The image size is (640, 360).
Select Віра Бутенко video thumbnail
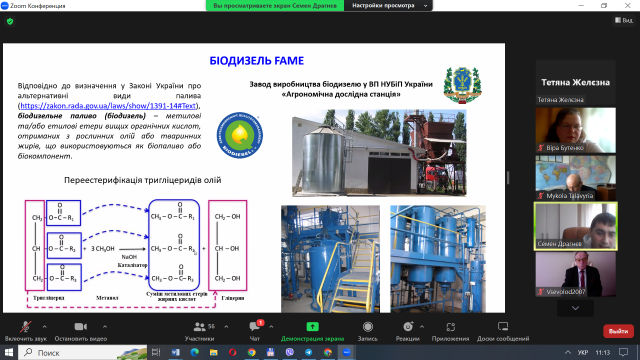click(576, 130)
